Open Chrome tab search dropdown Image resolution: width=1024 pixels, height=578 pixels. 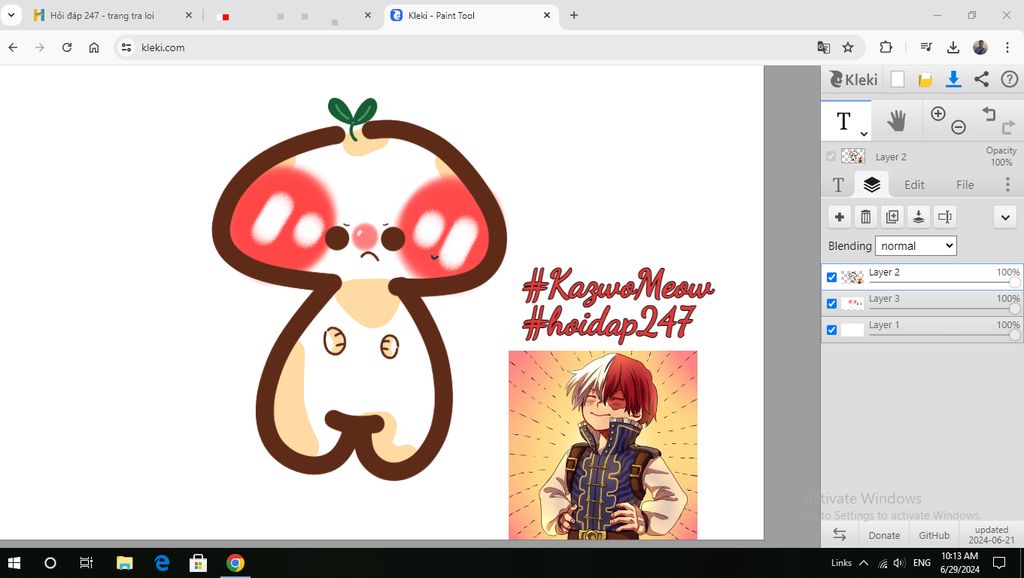coord(11,15)
